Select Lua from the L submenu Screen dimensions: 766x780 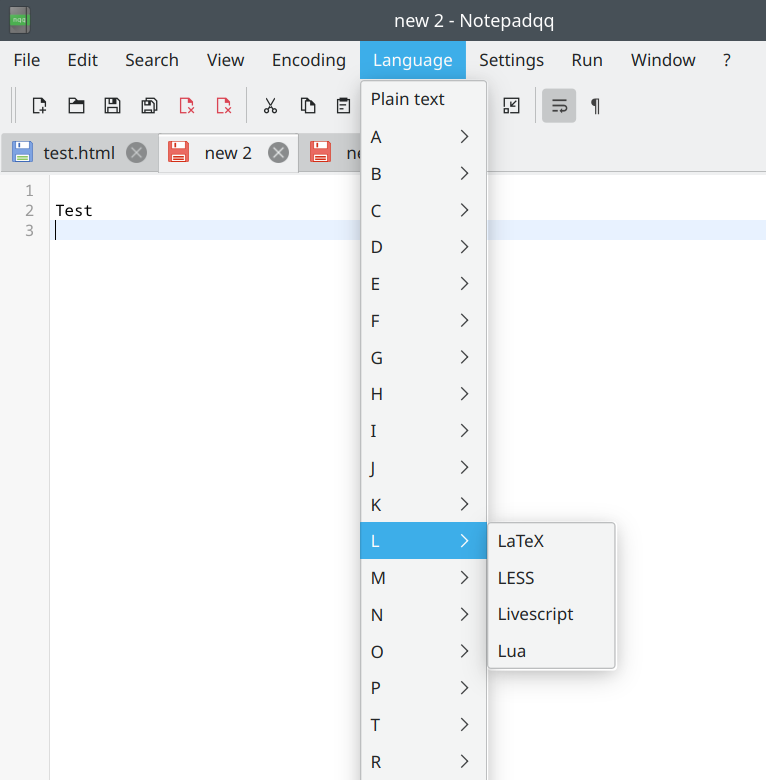[x=552, y=651]
